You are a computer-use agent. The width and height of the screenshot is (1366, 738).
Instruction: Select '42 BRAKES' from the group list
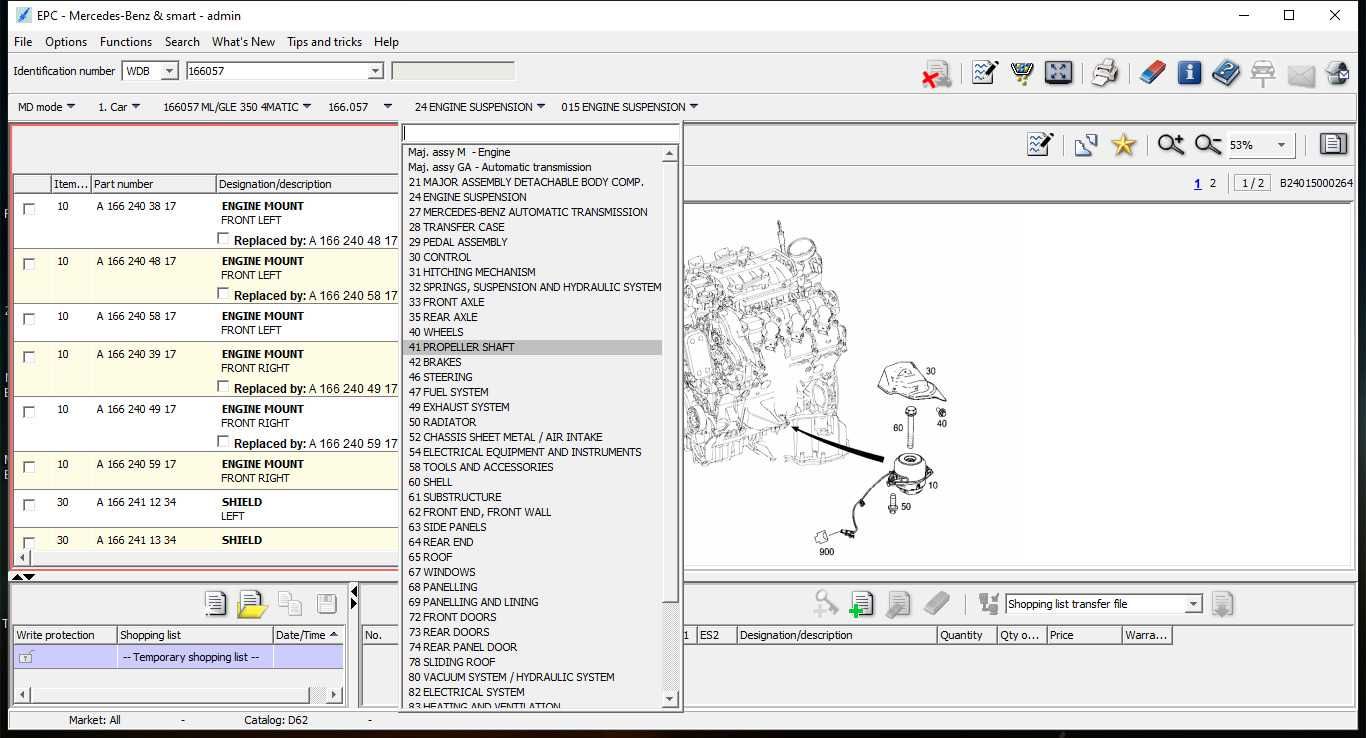coord(533,362)
